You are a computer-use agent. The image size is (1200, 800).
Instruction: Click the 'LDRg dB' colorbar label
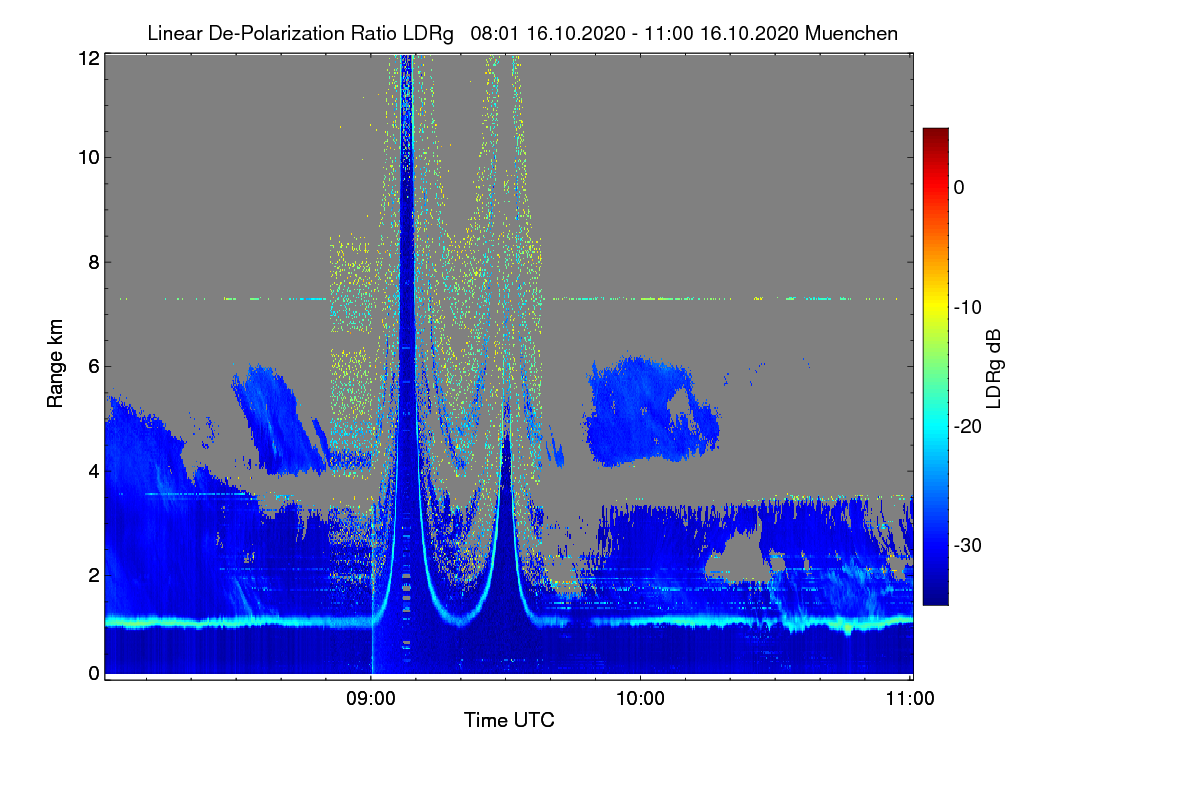click(993, 369)
